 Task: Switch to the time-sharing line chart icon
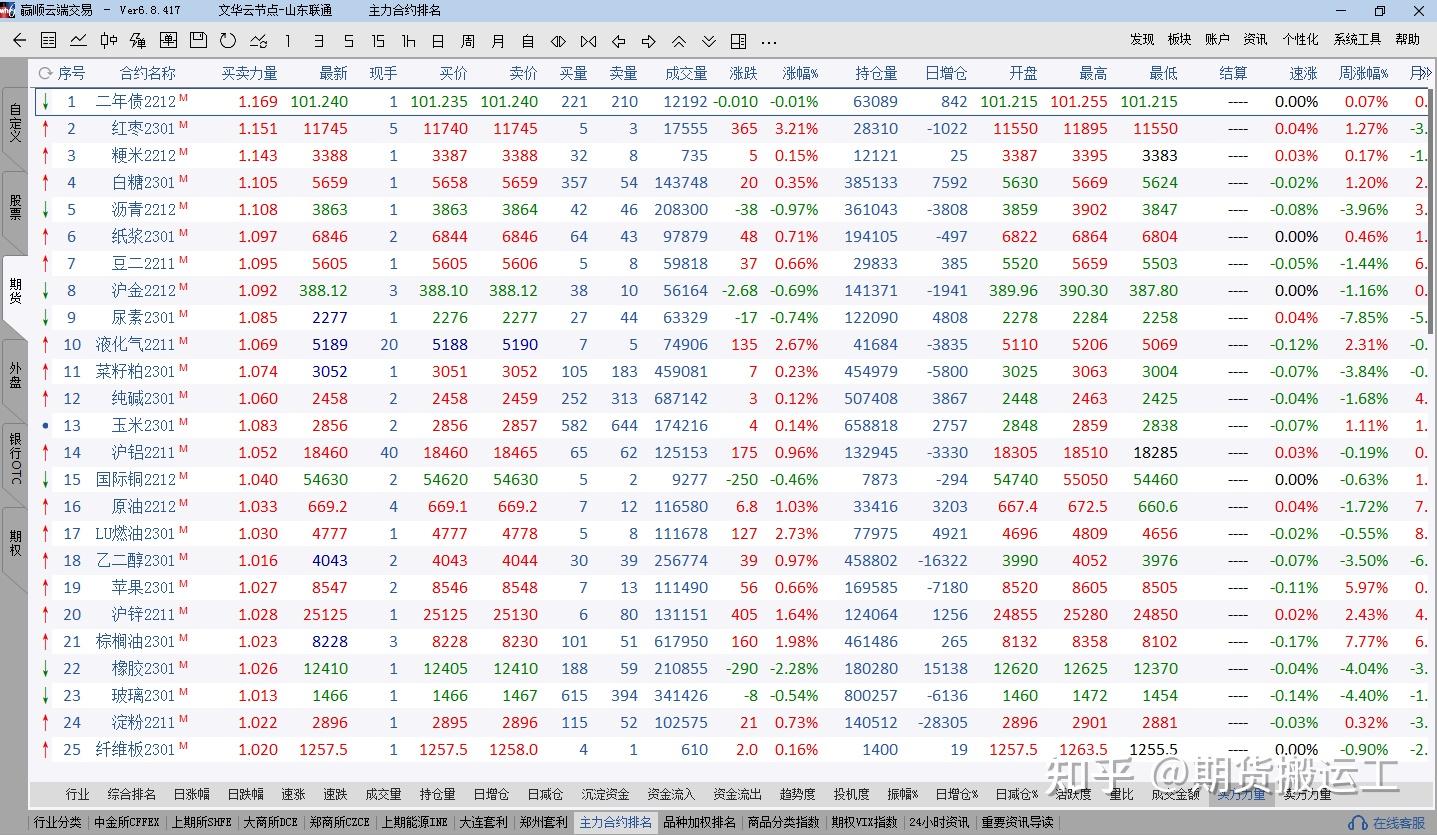click(x=78, y=41)
